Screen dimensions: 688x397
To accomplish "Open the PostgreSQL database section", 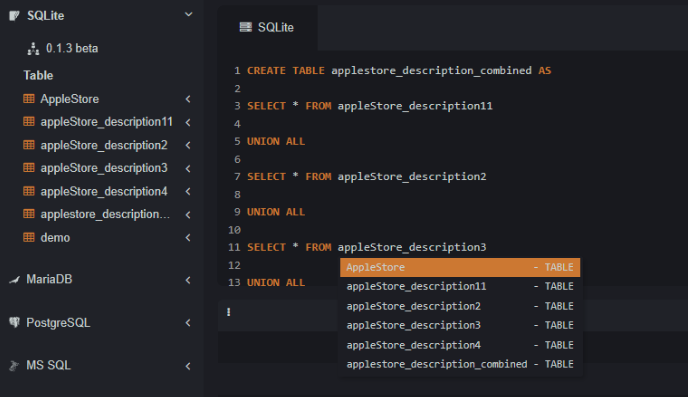I will pos(58,323).
